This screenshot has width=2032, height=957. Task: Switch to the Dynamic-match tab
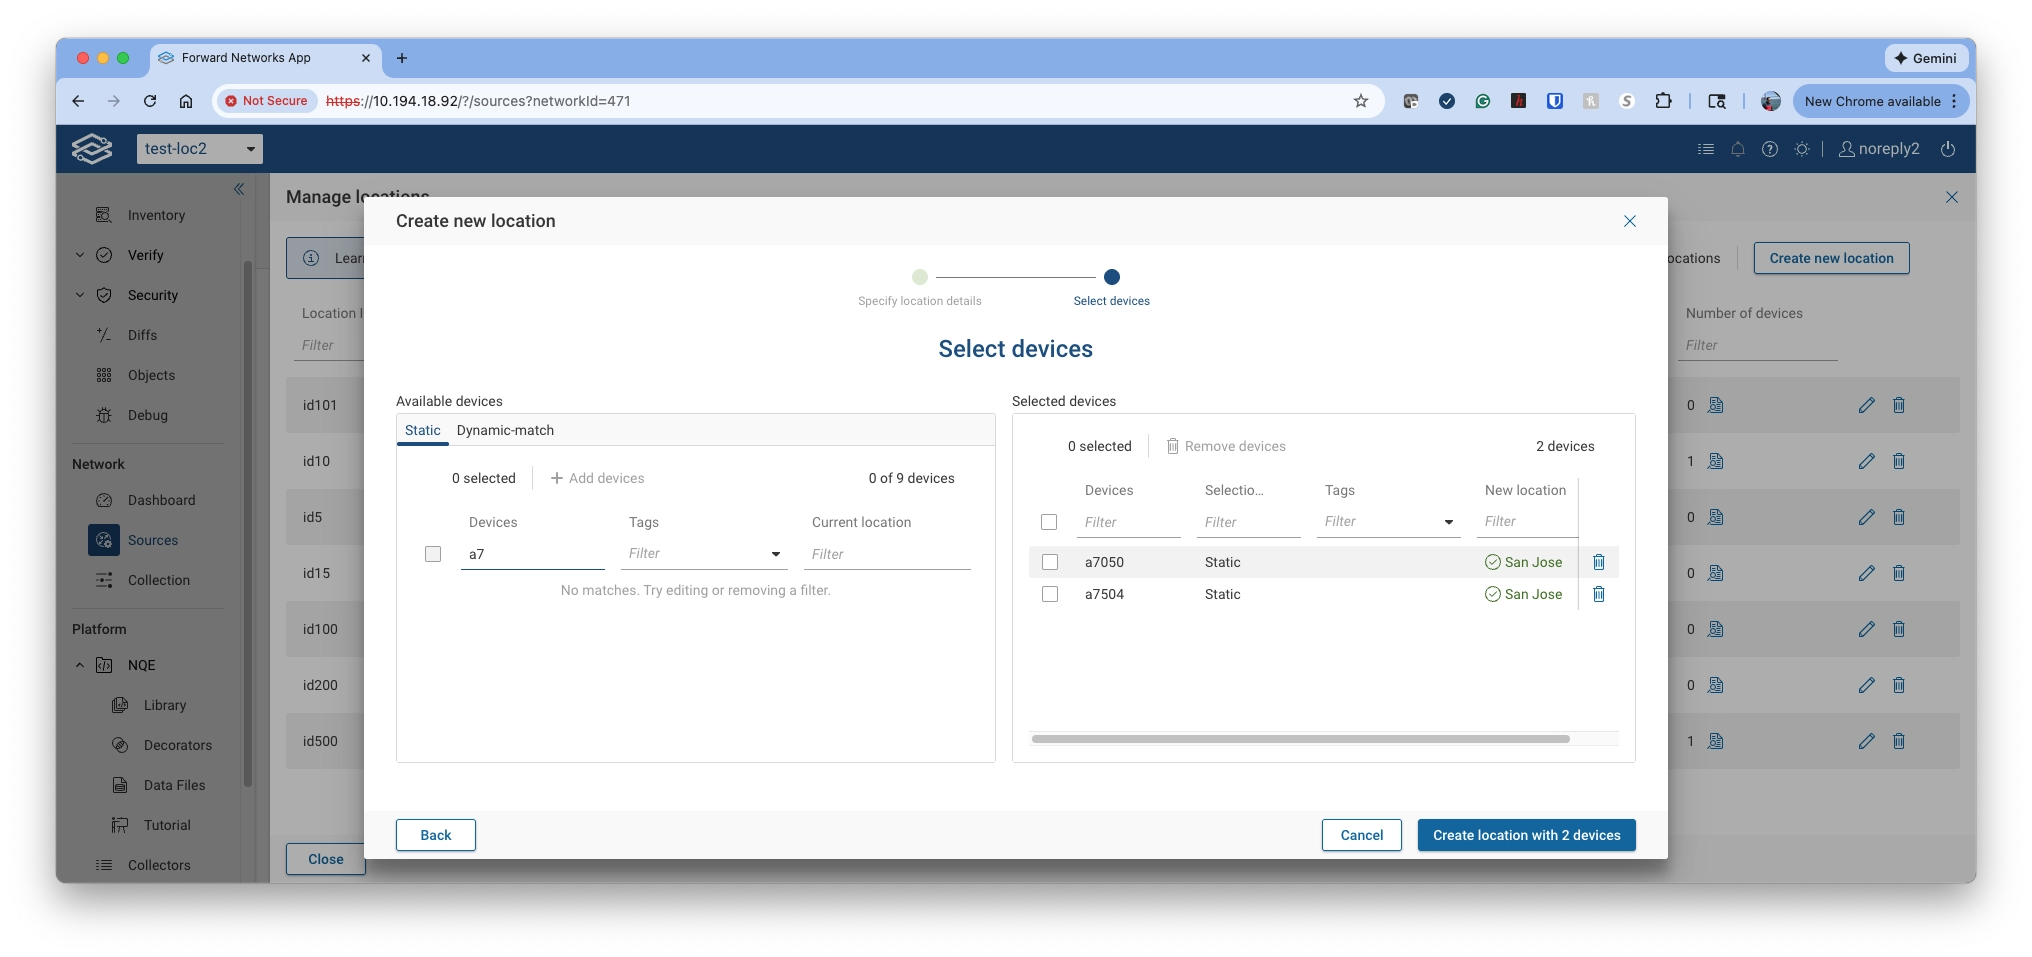point(505,430)
